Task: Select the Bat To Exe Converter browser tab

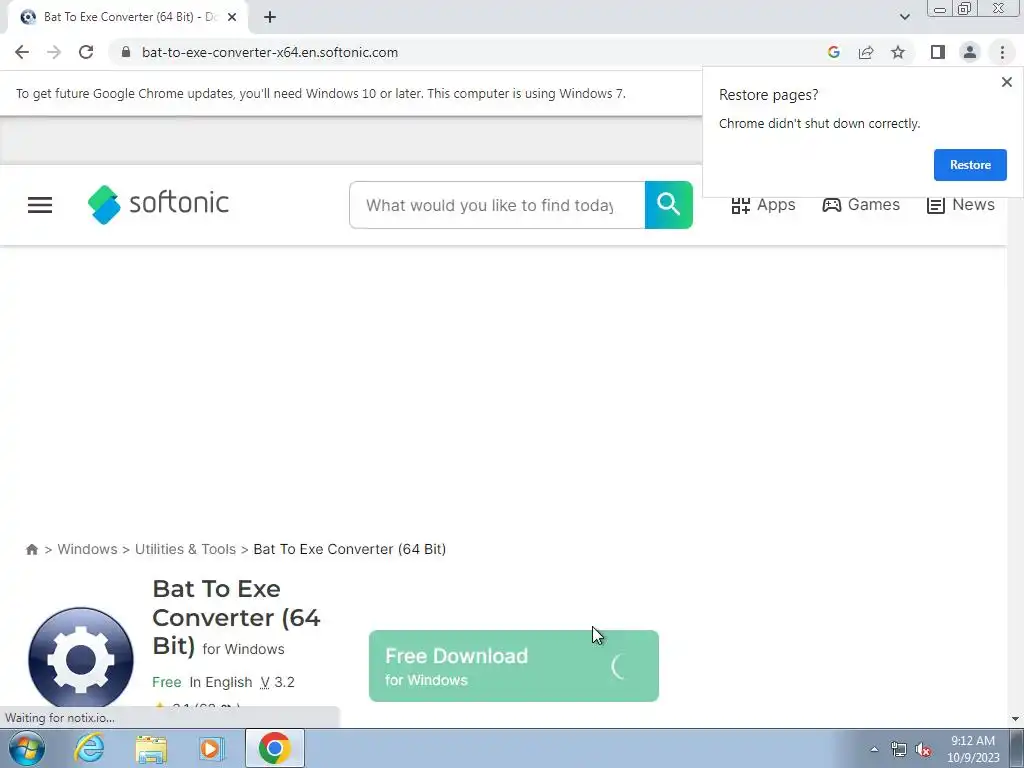Action: tap(128, 17)
